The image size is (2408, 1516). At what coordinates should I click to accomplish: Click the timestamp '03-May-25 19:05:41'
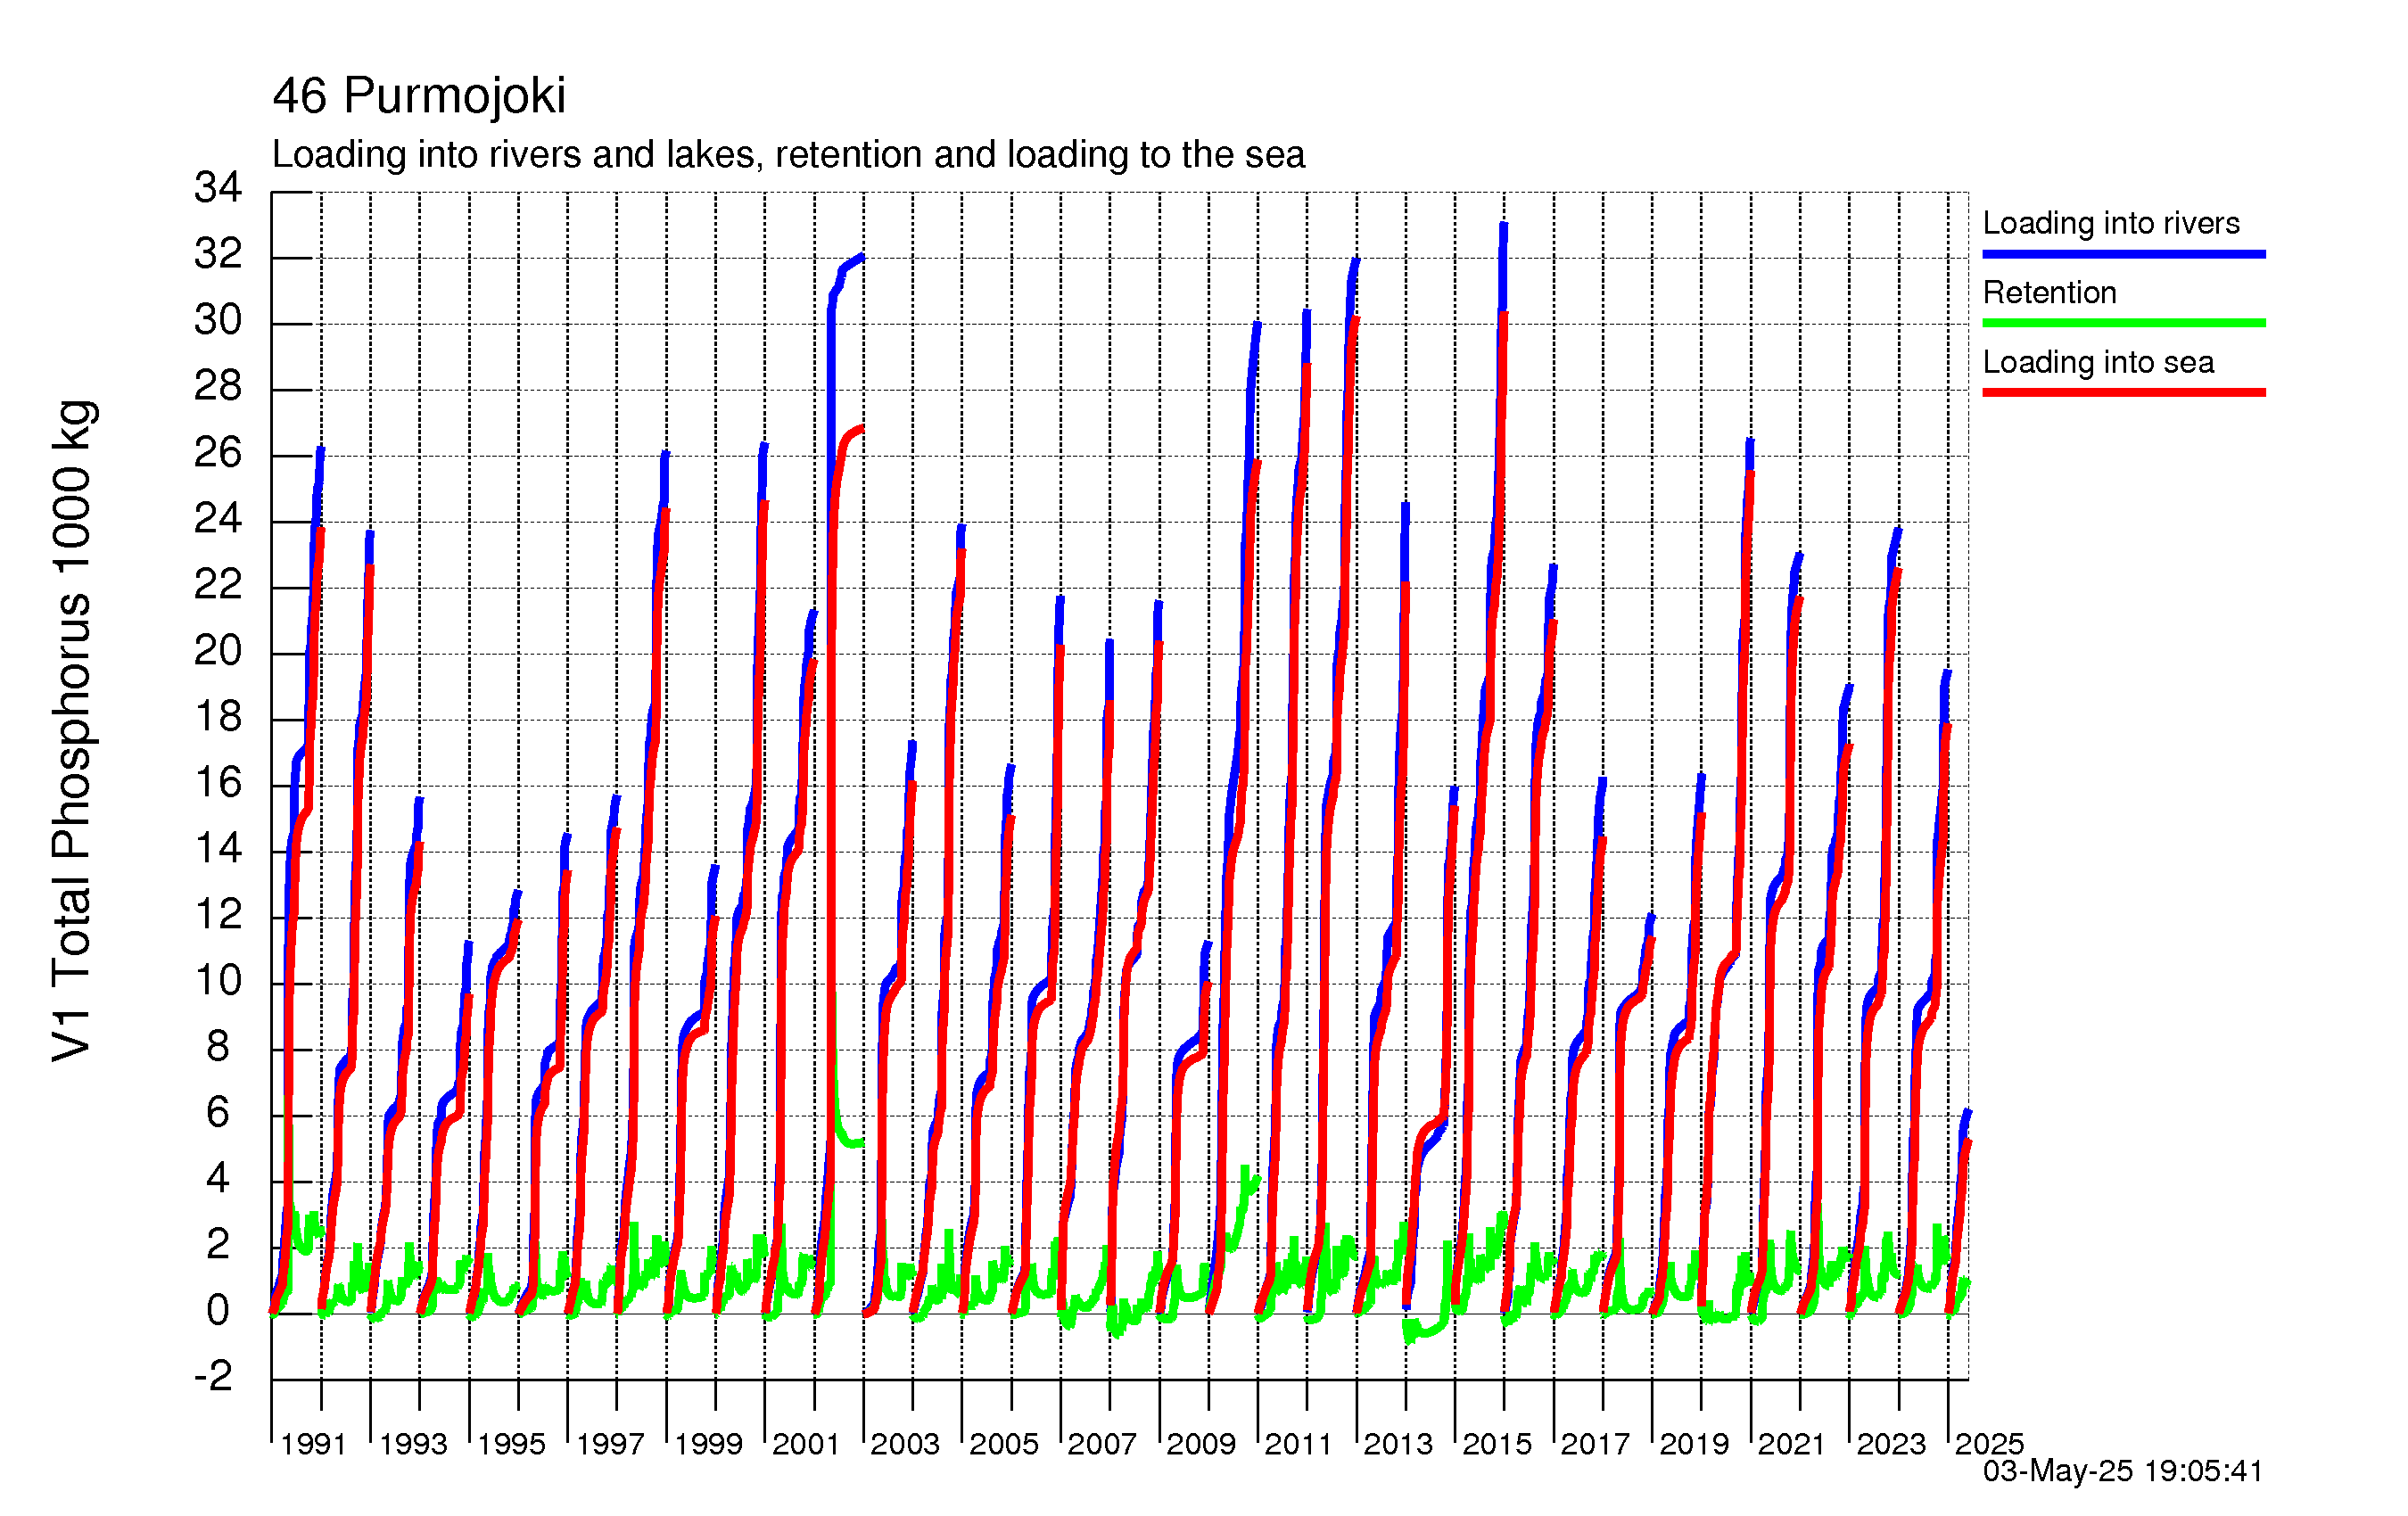tap(2122, 1471)
